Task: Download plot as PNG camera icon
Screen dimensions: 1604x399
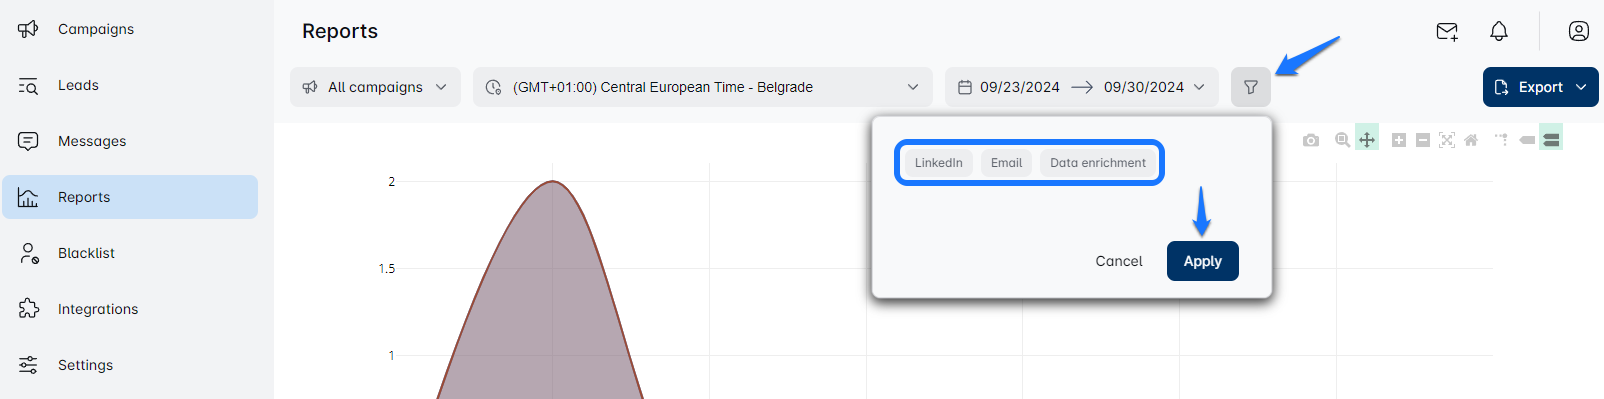Action: pyautogui.click(x=1311, y=140)
